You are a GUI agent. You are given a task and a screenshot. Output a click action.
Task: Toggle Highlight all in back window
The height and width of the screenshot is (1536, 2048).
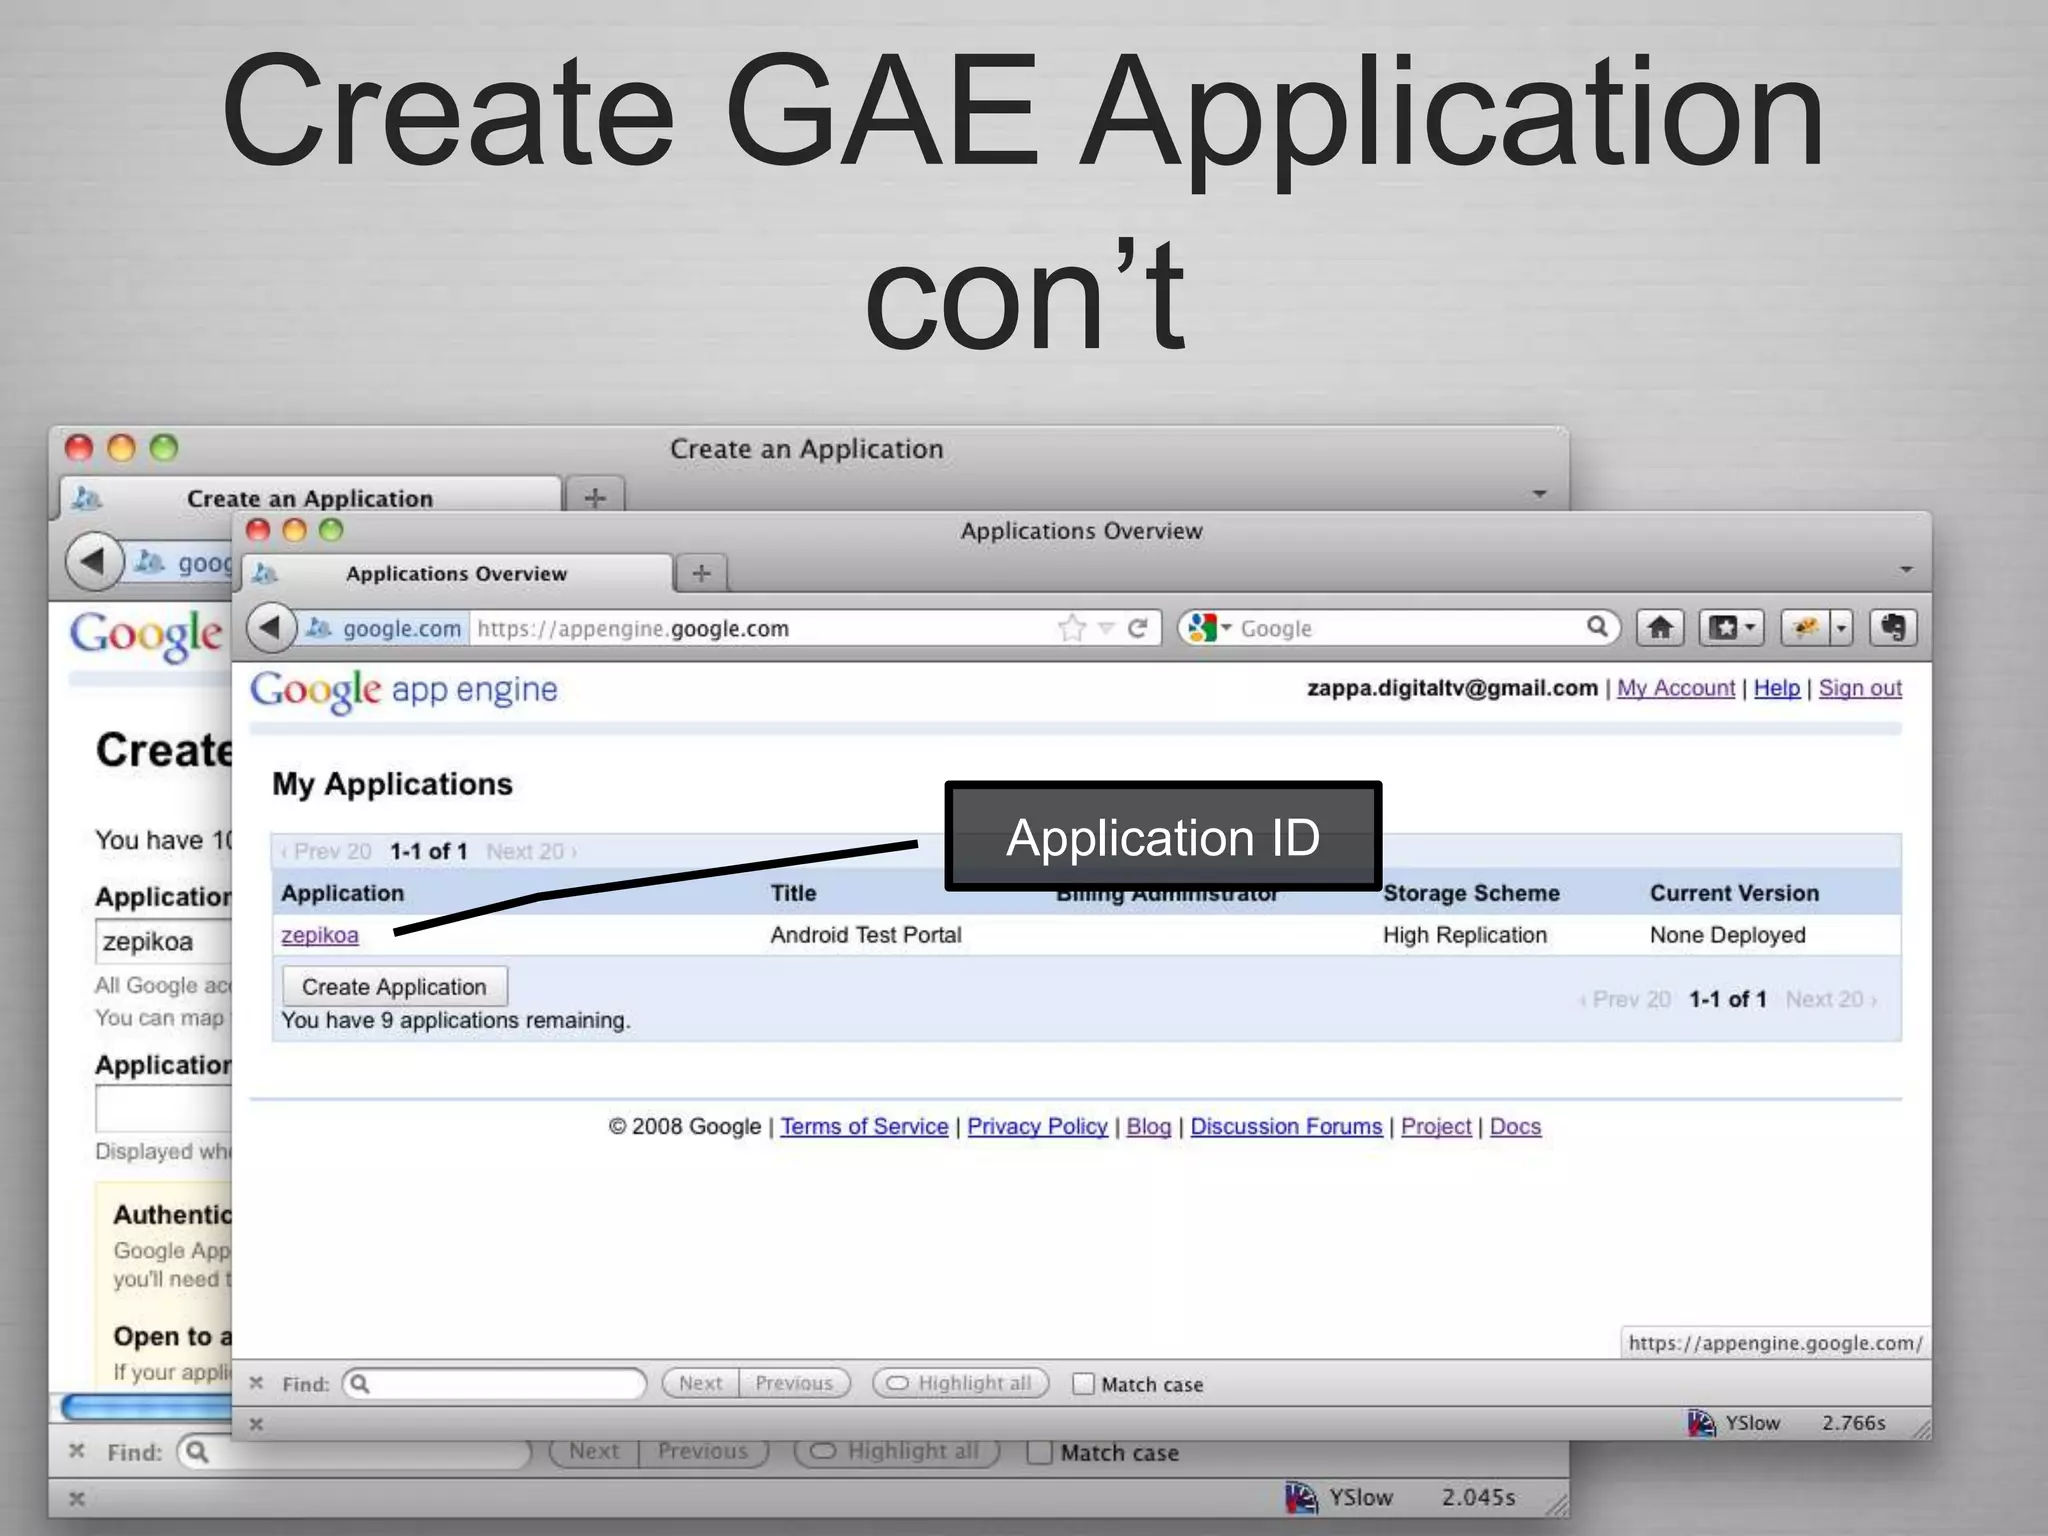pyautogui.click(x=897, y=1451)
